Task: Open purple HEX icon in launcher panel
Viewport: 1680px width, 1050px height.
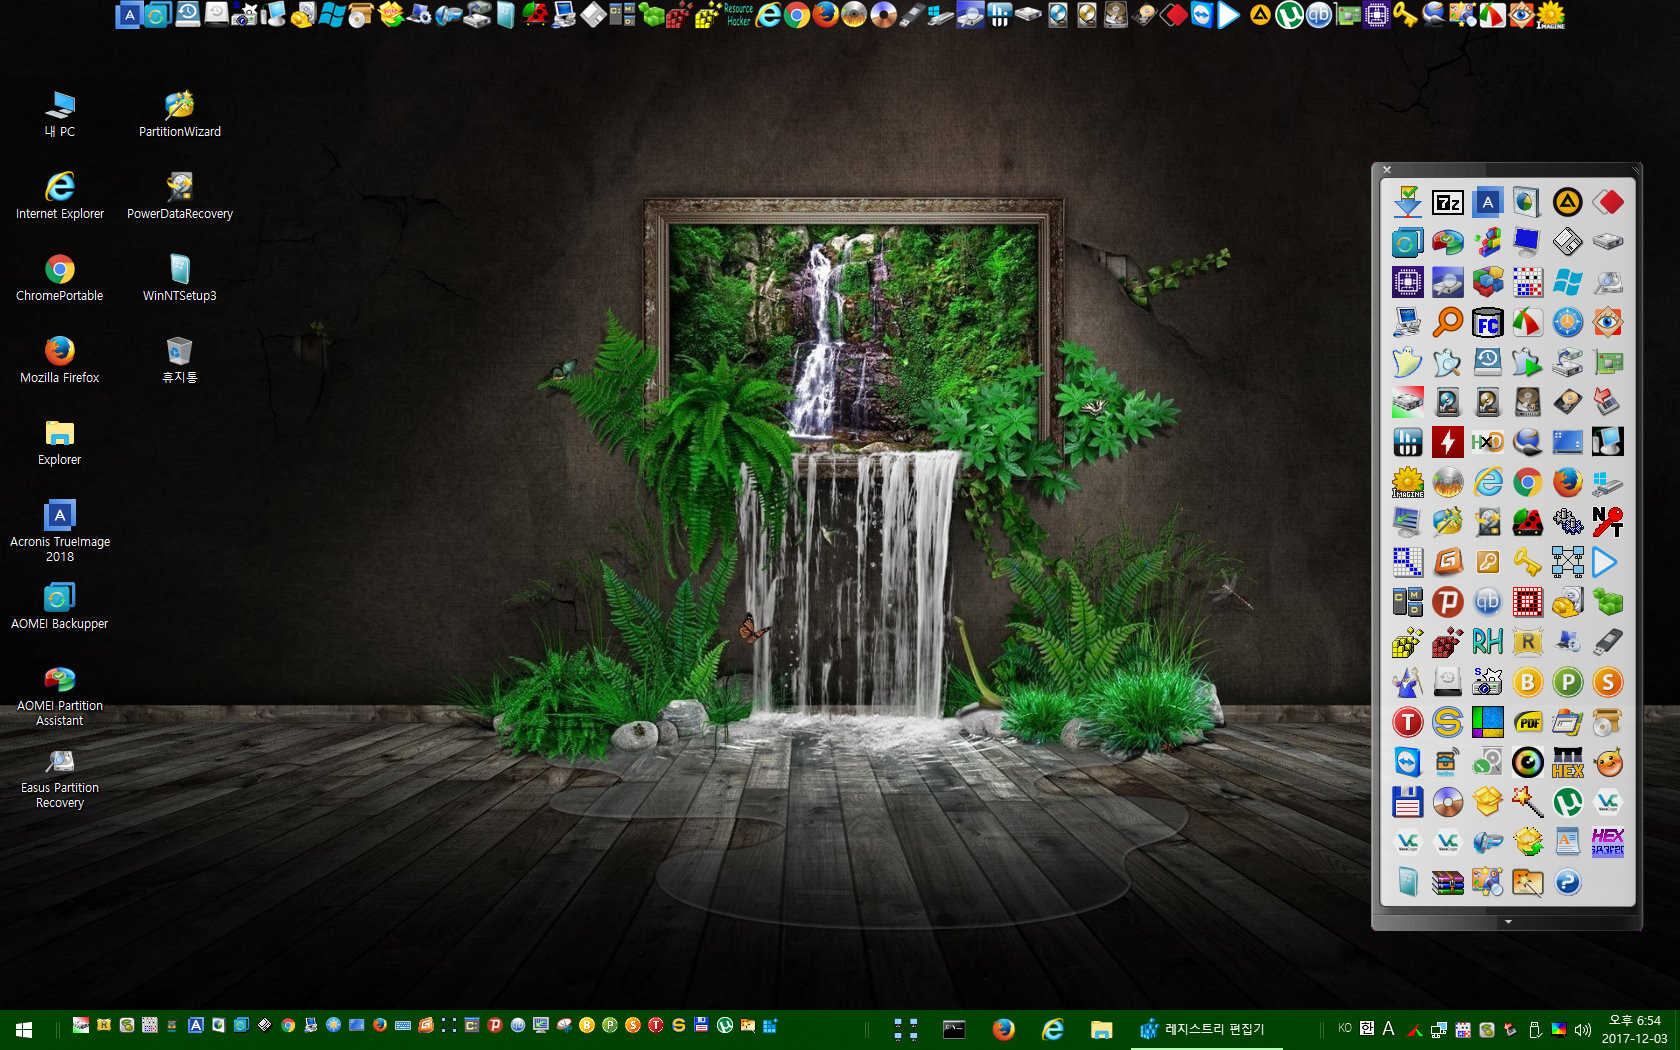Action: coord(1607,842)
